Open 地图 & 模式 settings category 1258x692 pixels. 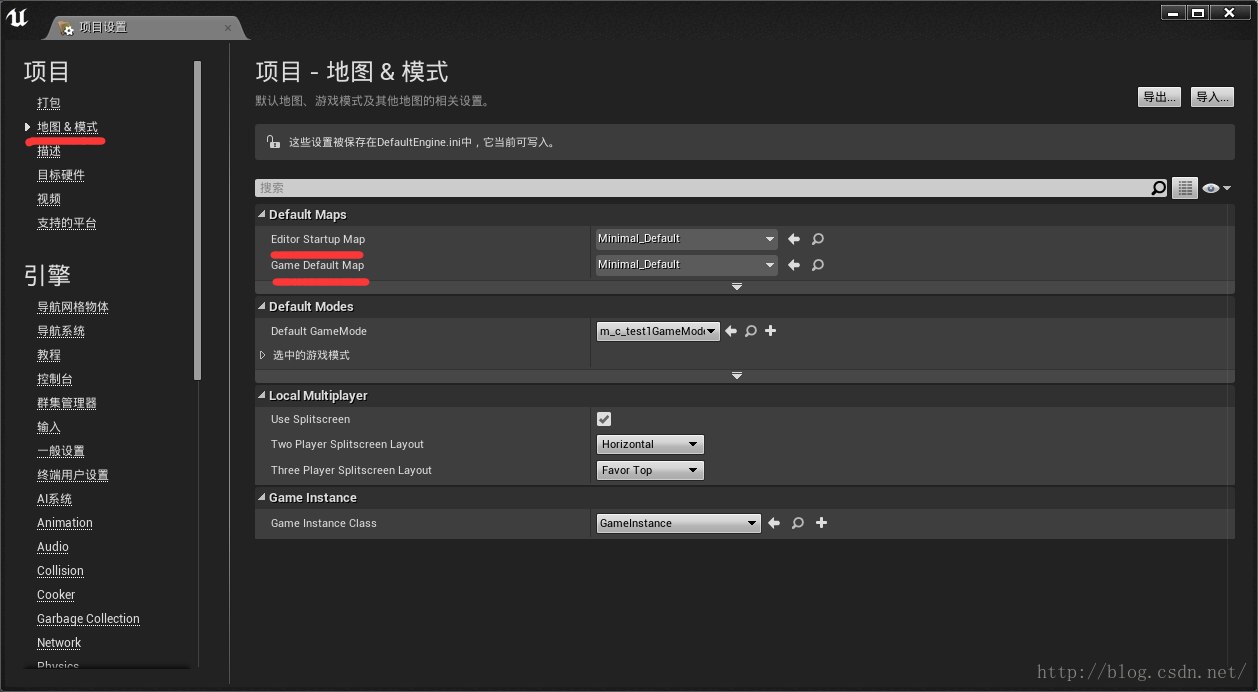click(x=67, y=127)
